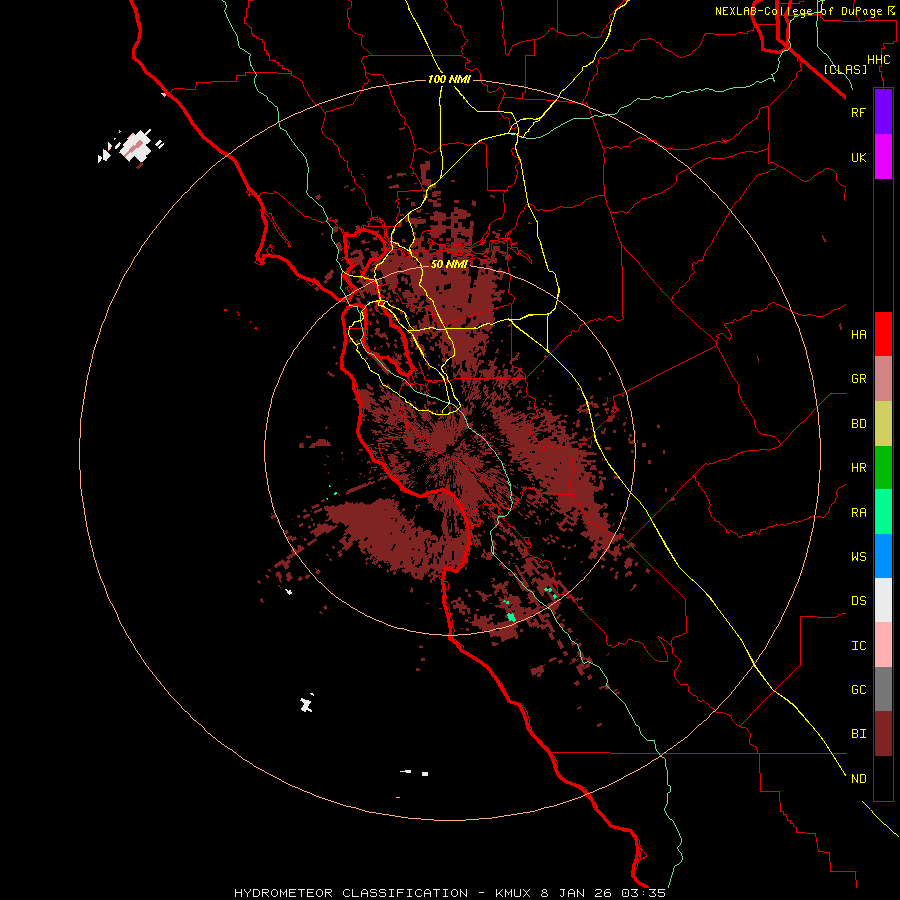This screenshot has height=900, width=900.
Task: Click the WS legend label
Action: [x=858, y=557]
